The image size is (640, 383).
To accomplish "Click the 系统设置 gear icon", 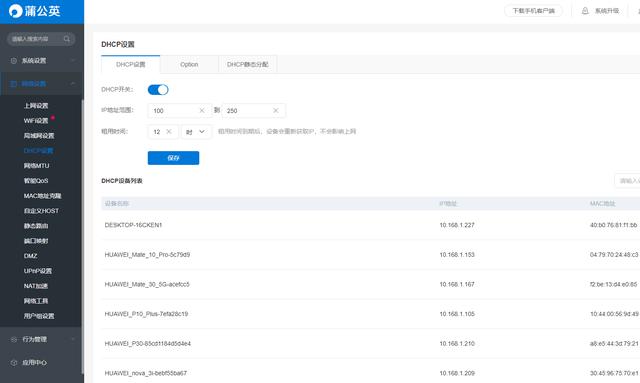I will coord(13,60).
